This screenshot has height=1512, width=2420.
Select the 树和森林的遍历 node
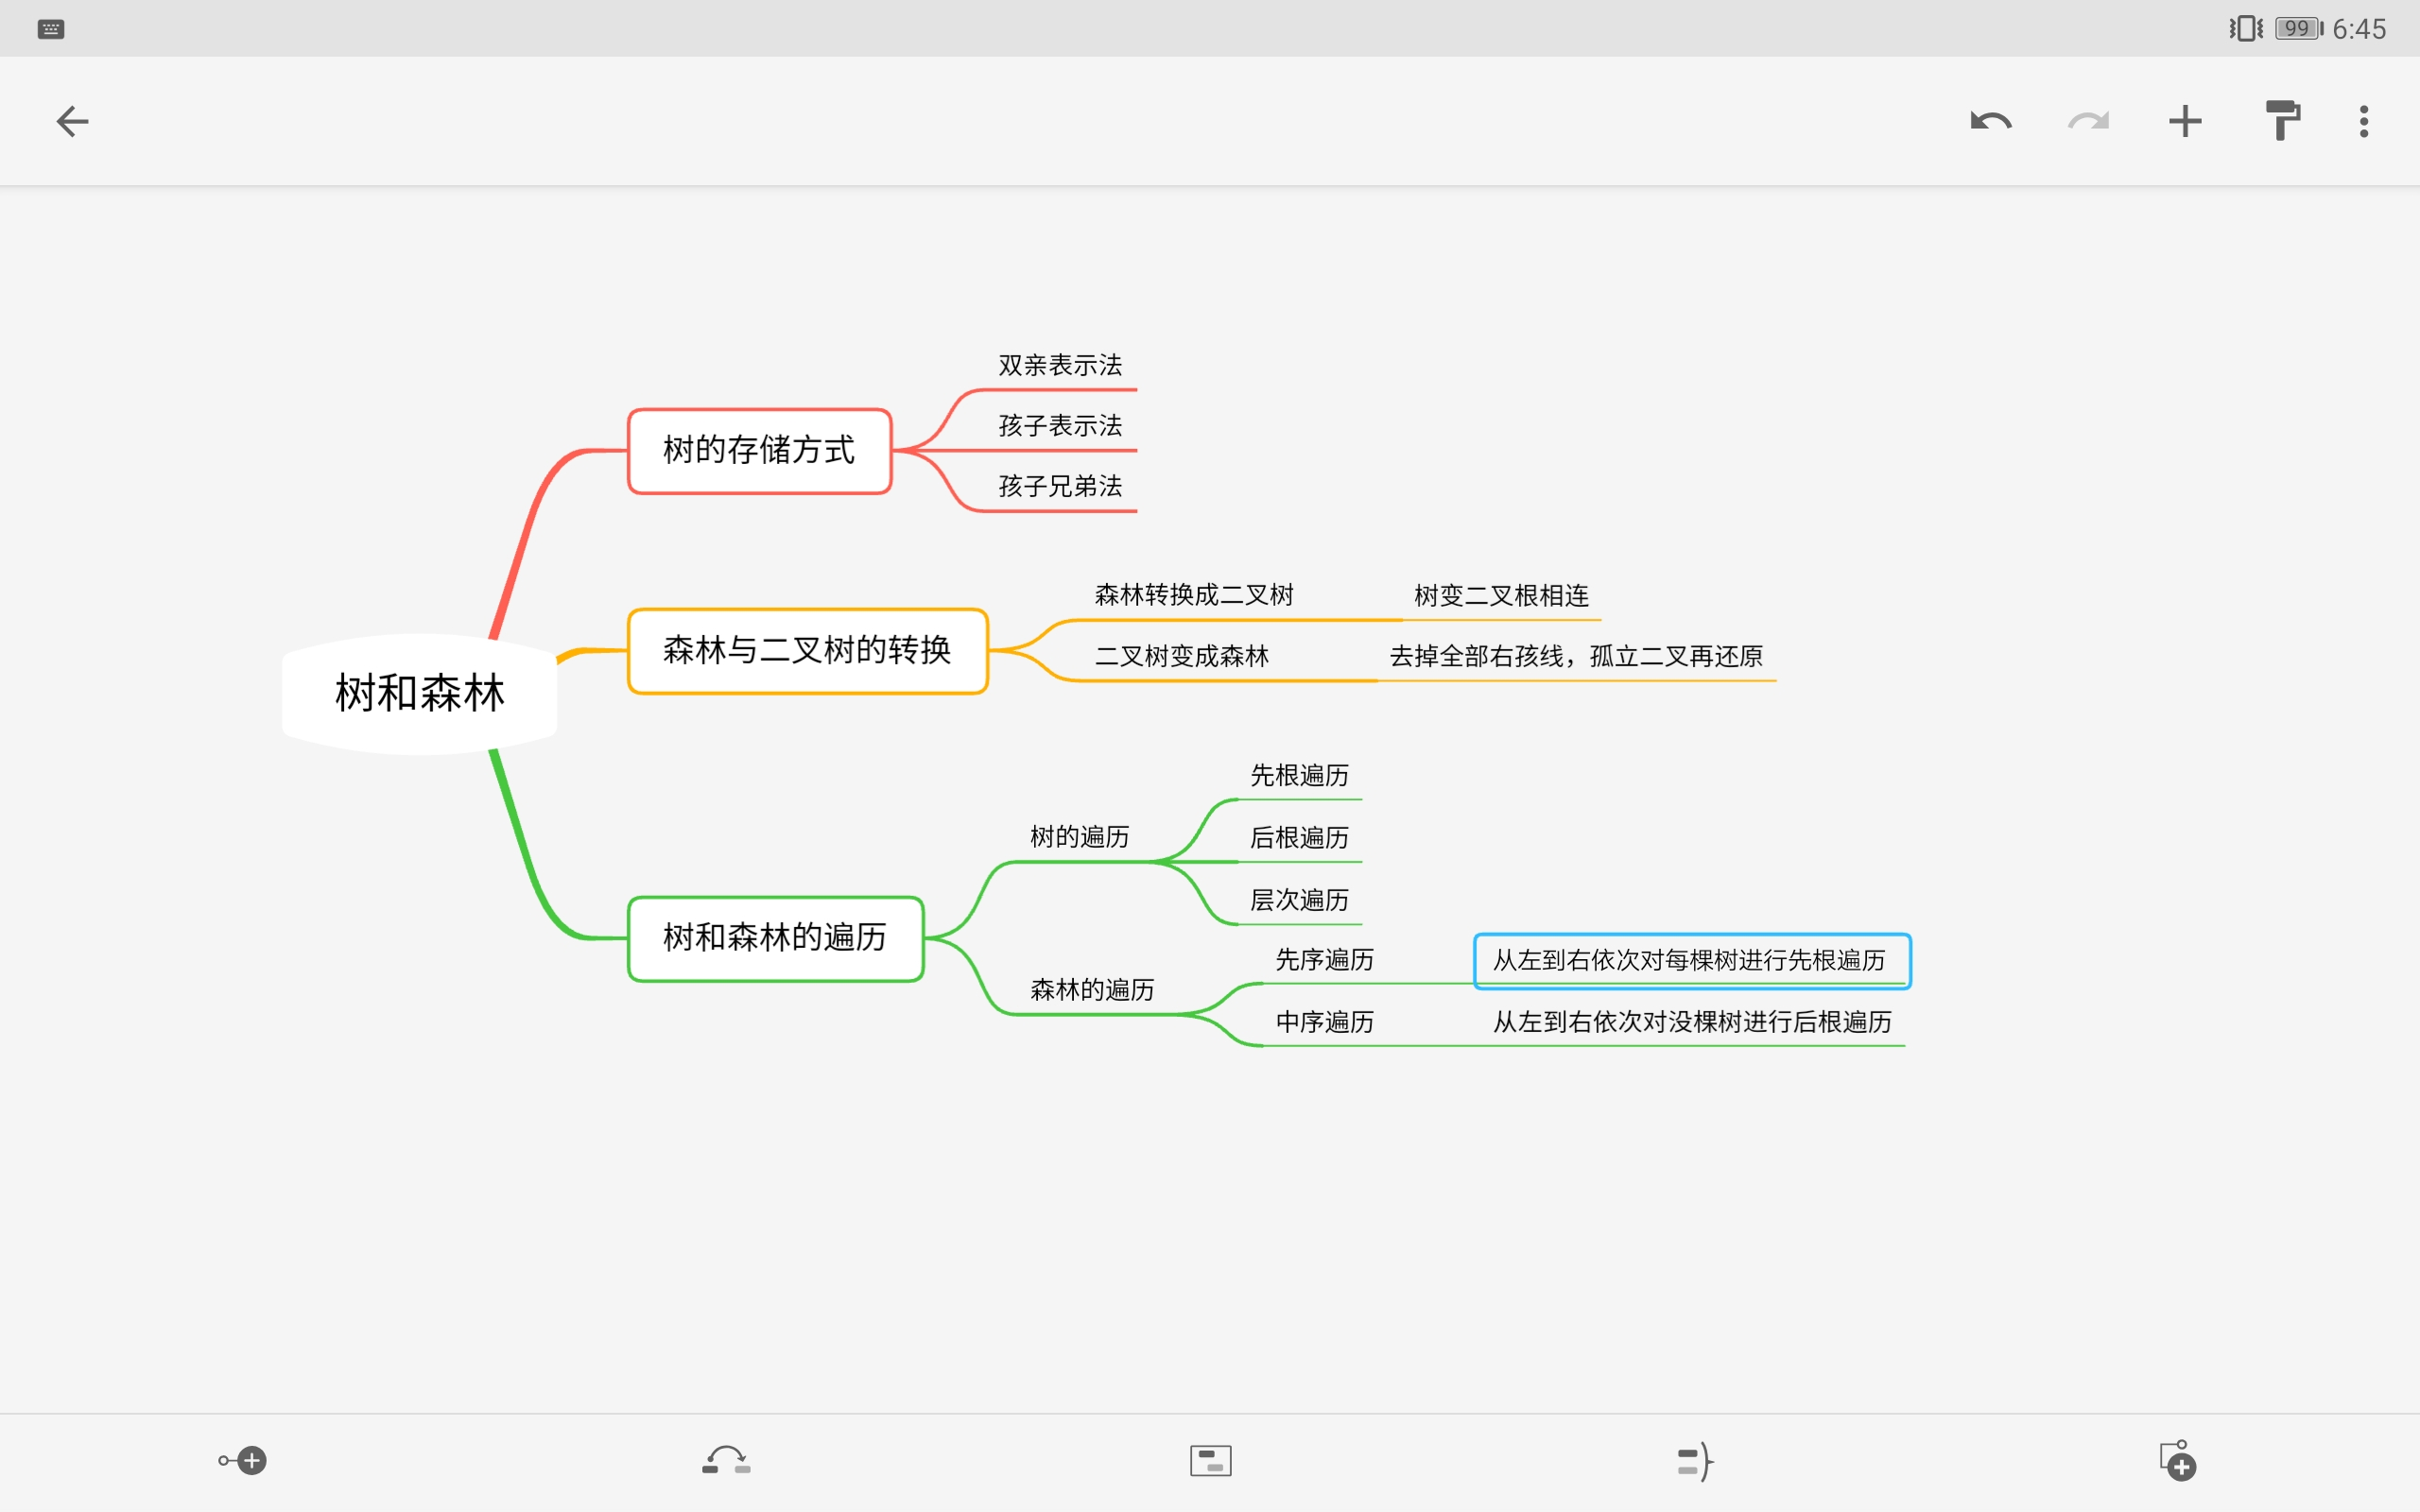tap(776, 938)
